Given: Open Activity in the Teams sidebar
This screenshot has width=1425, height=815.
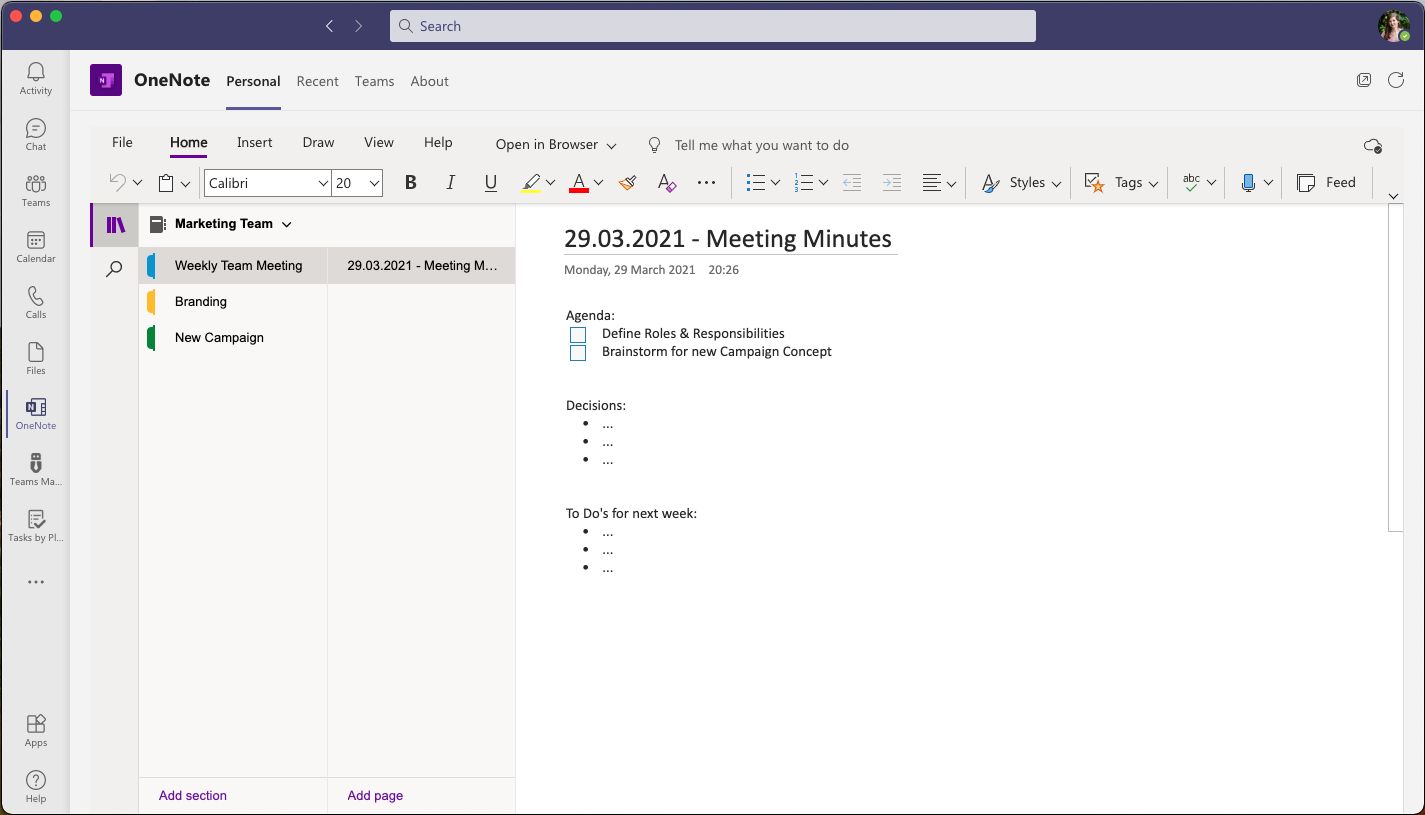Looking at the screenshot, I should 36,78.
